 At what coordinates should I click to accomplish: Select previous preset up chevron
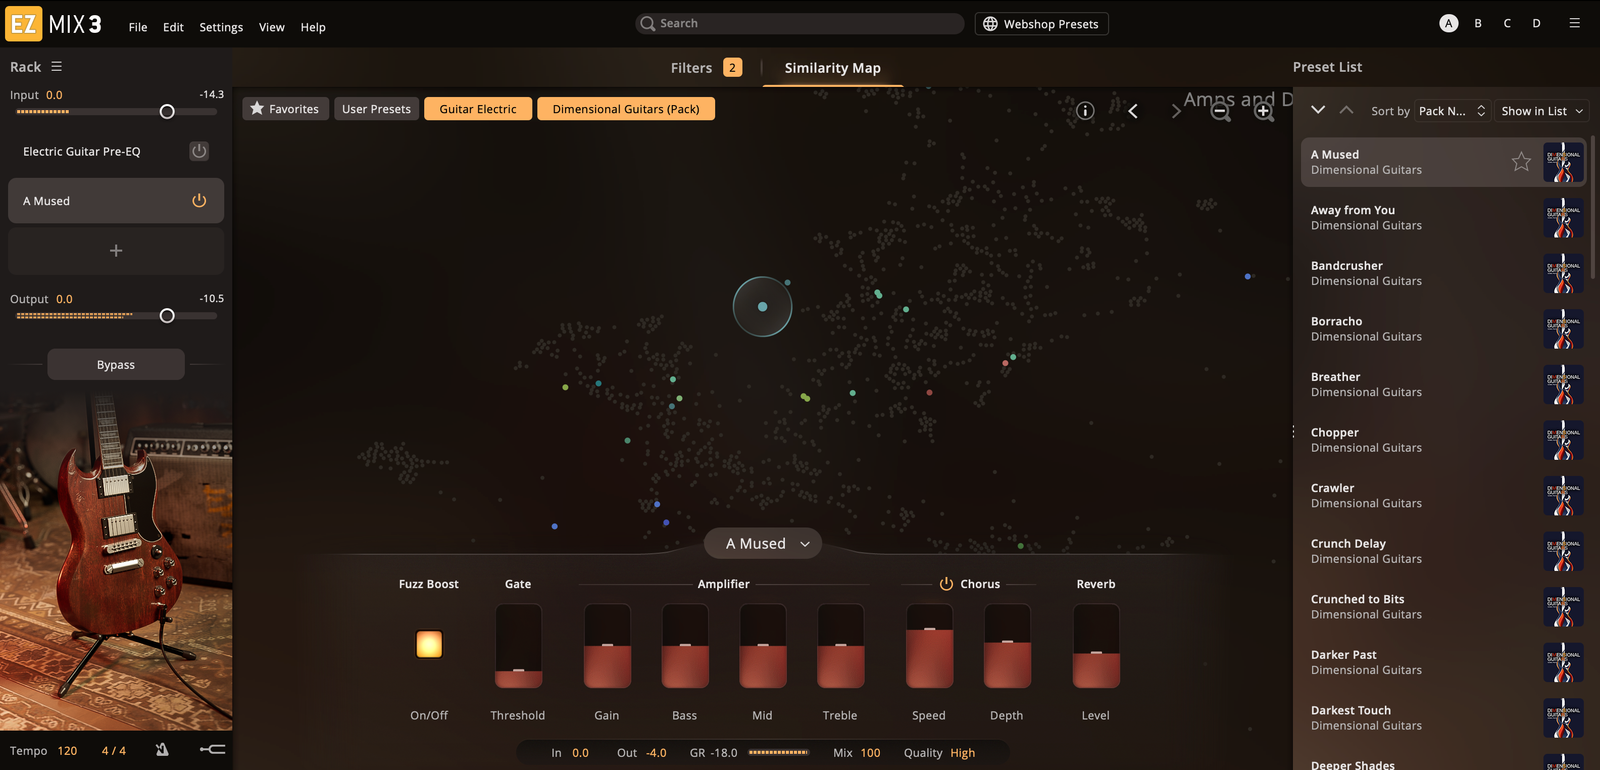1346,110
